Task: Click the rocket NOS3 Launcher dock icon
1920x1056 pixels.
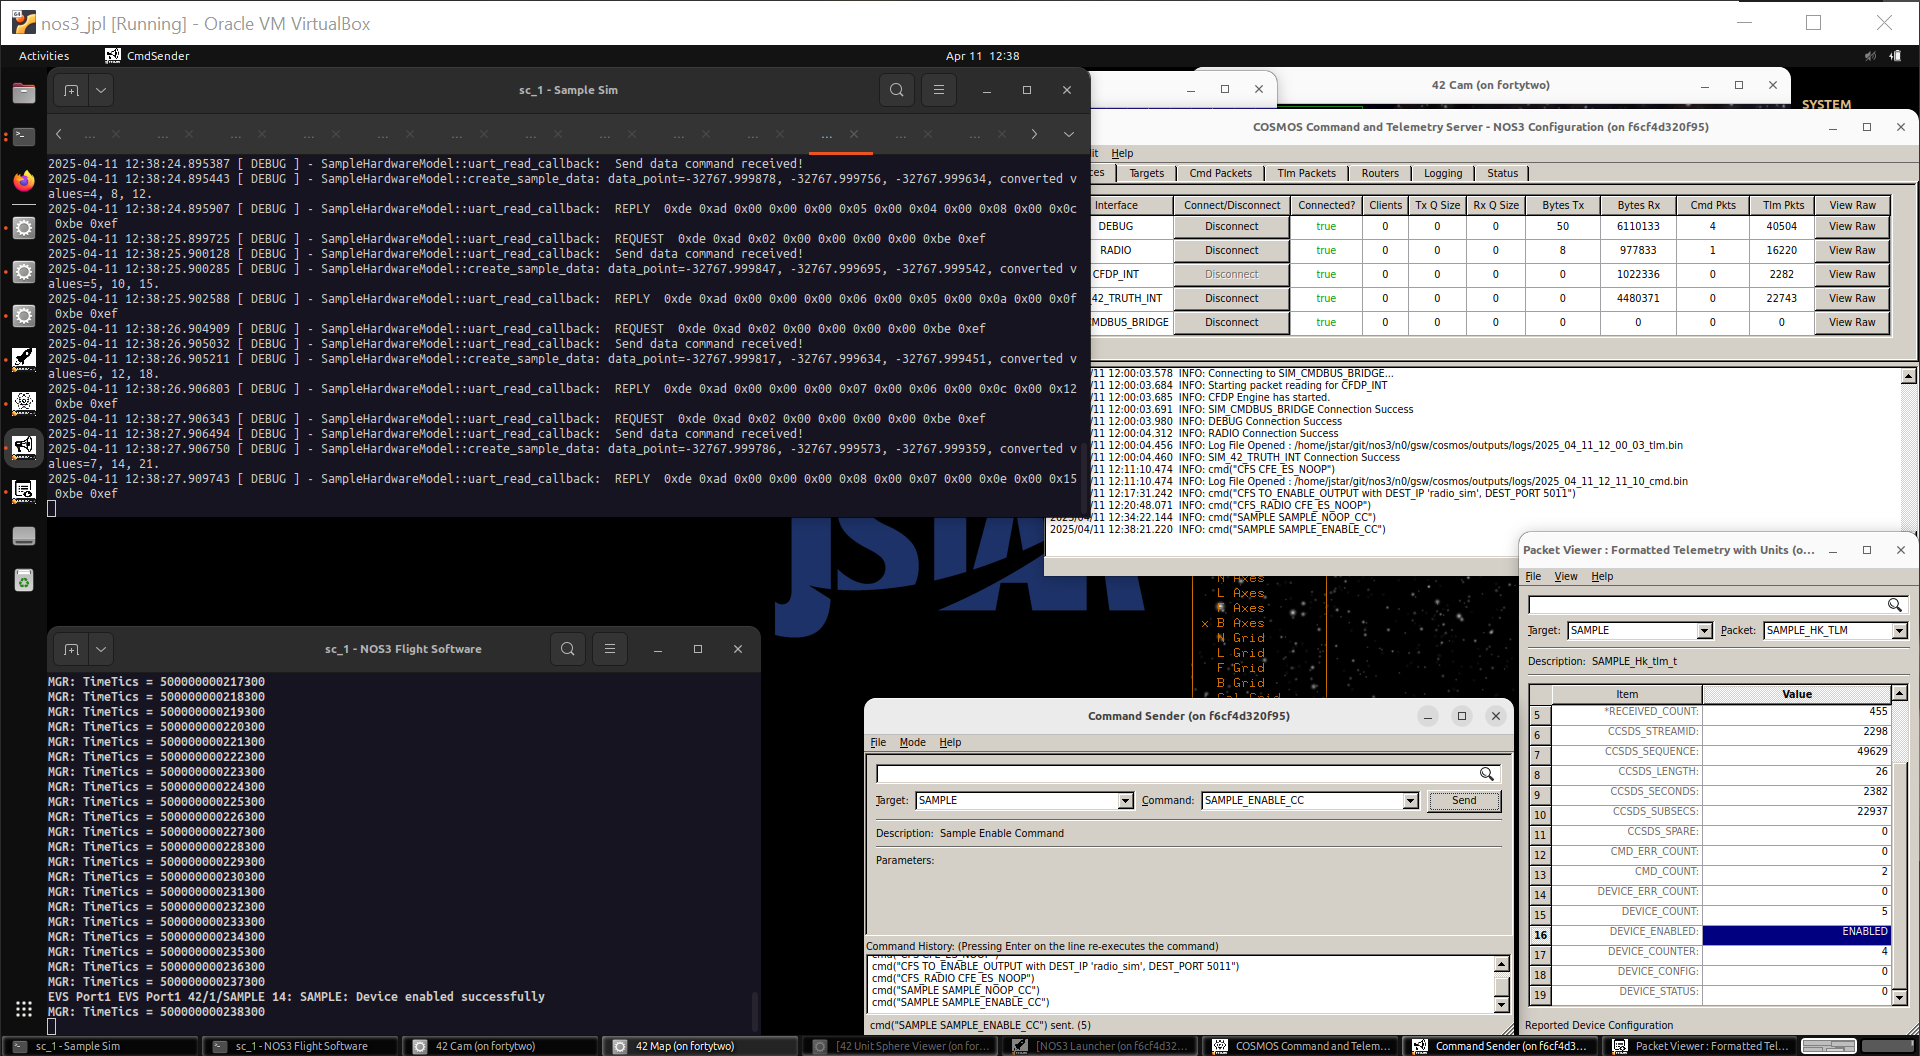Action: (24, 358)
